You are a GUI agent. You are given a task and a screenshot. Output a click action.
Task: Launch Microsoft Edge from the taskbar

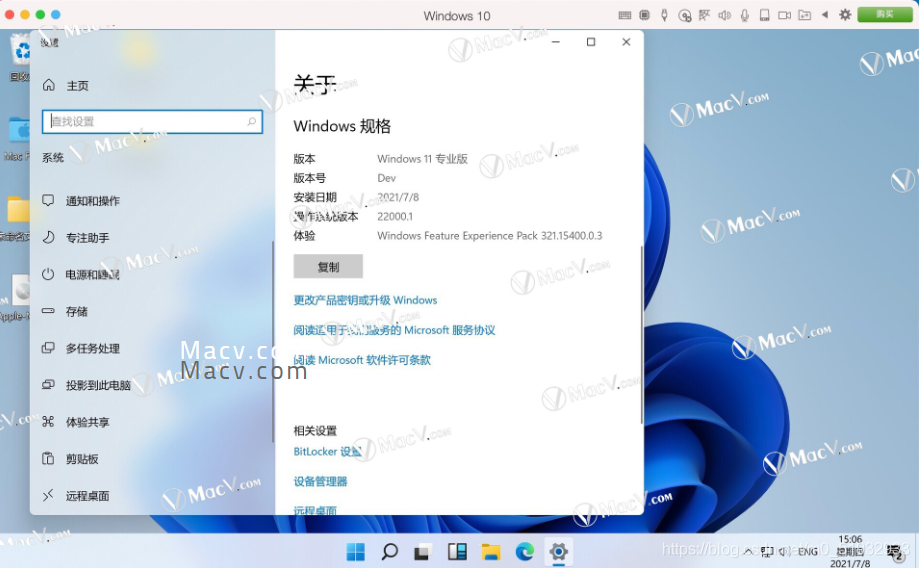(525, 552)
